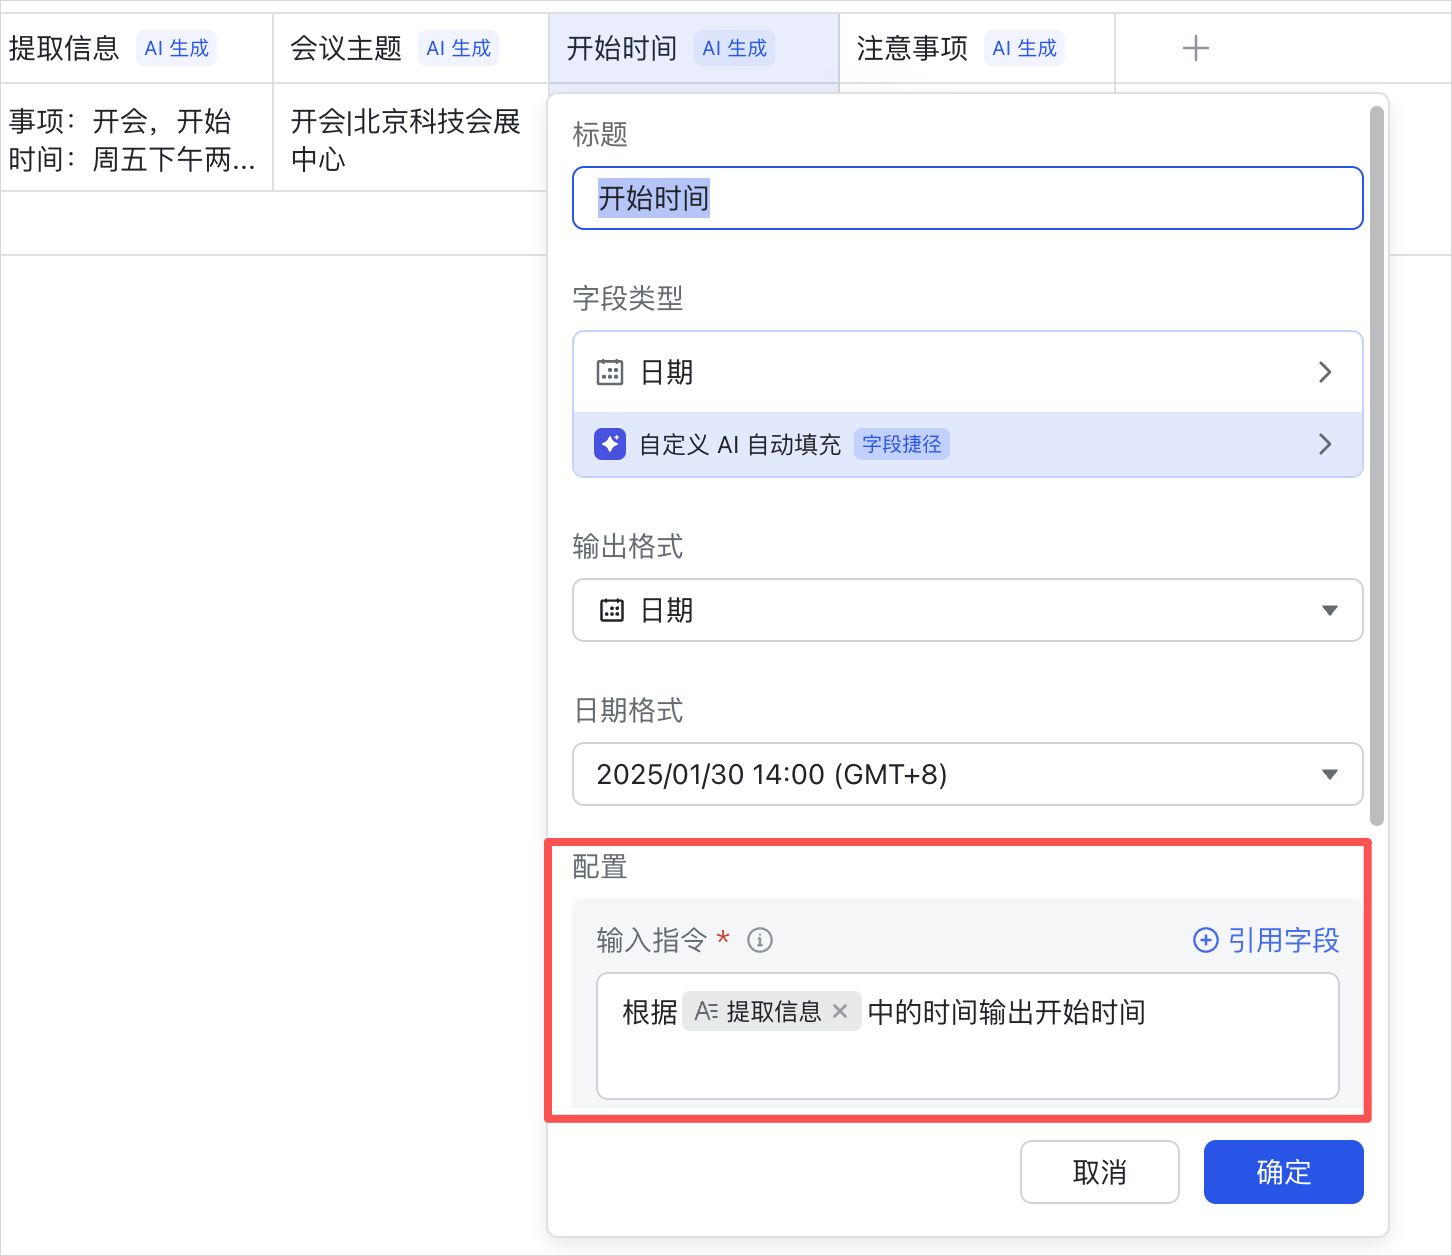Remove the 提取信息 token via its × icon
Screen dimensions: 1452x1256
click(841, 1011)
